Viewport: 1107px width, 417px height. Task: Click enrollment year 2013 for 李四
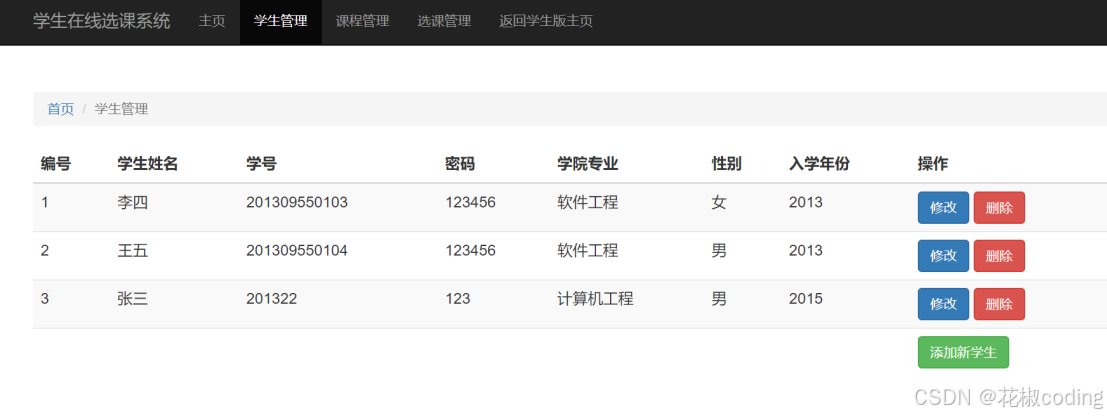coord(806,203)
